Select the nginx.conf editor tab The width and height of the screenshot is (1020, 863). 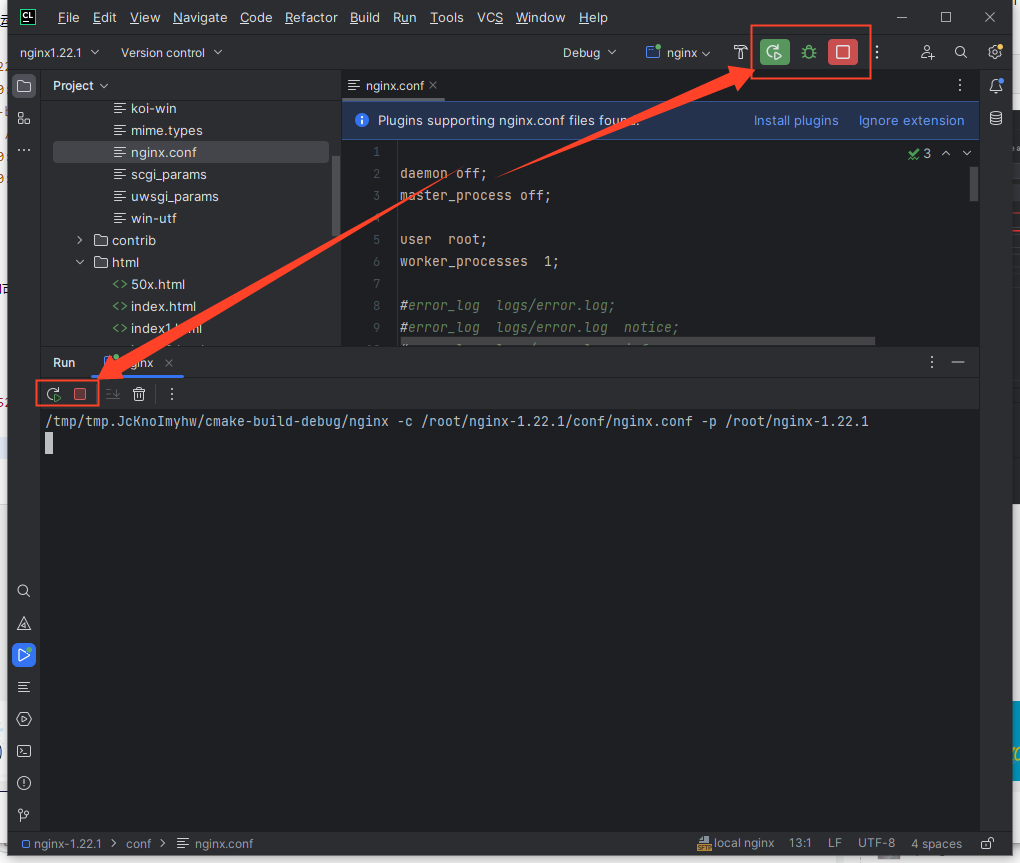click(x=394, y=85)
